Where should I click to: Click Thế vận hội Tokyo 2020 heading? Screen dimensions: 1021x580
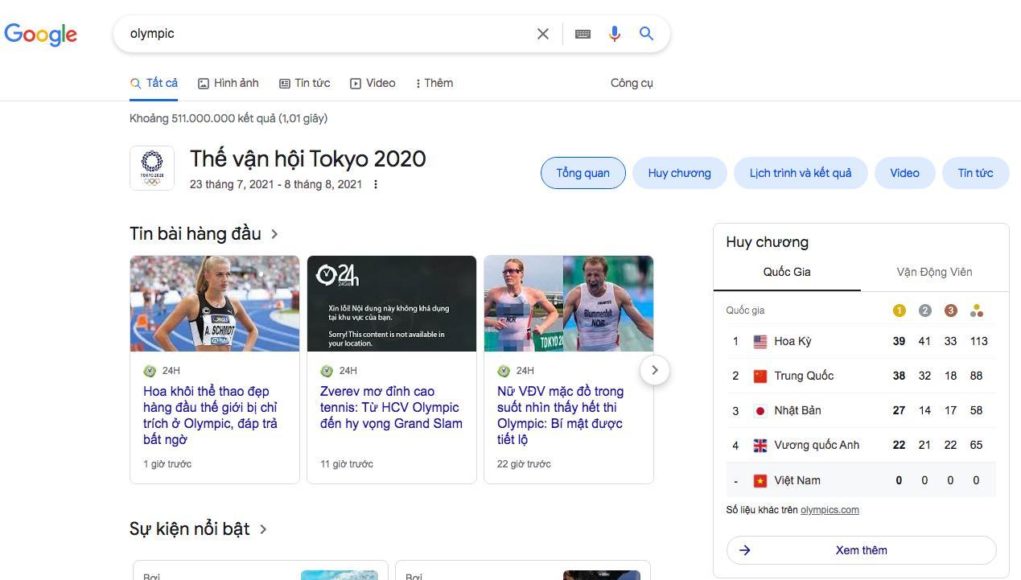pyautogui.click(x=307, y=159)
